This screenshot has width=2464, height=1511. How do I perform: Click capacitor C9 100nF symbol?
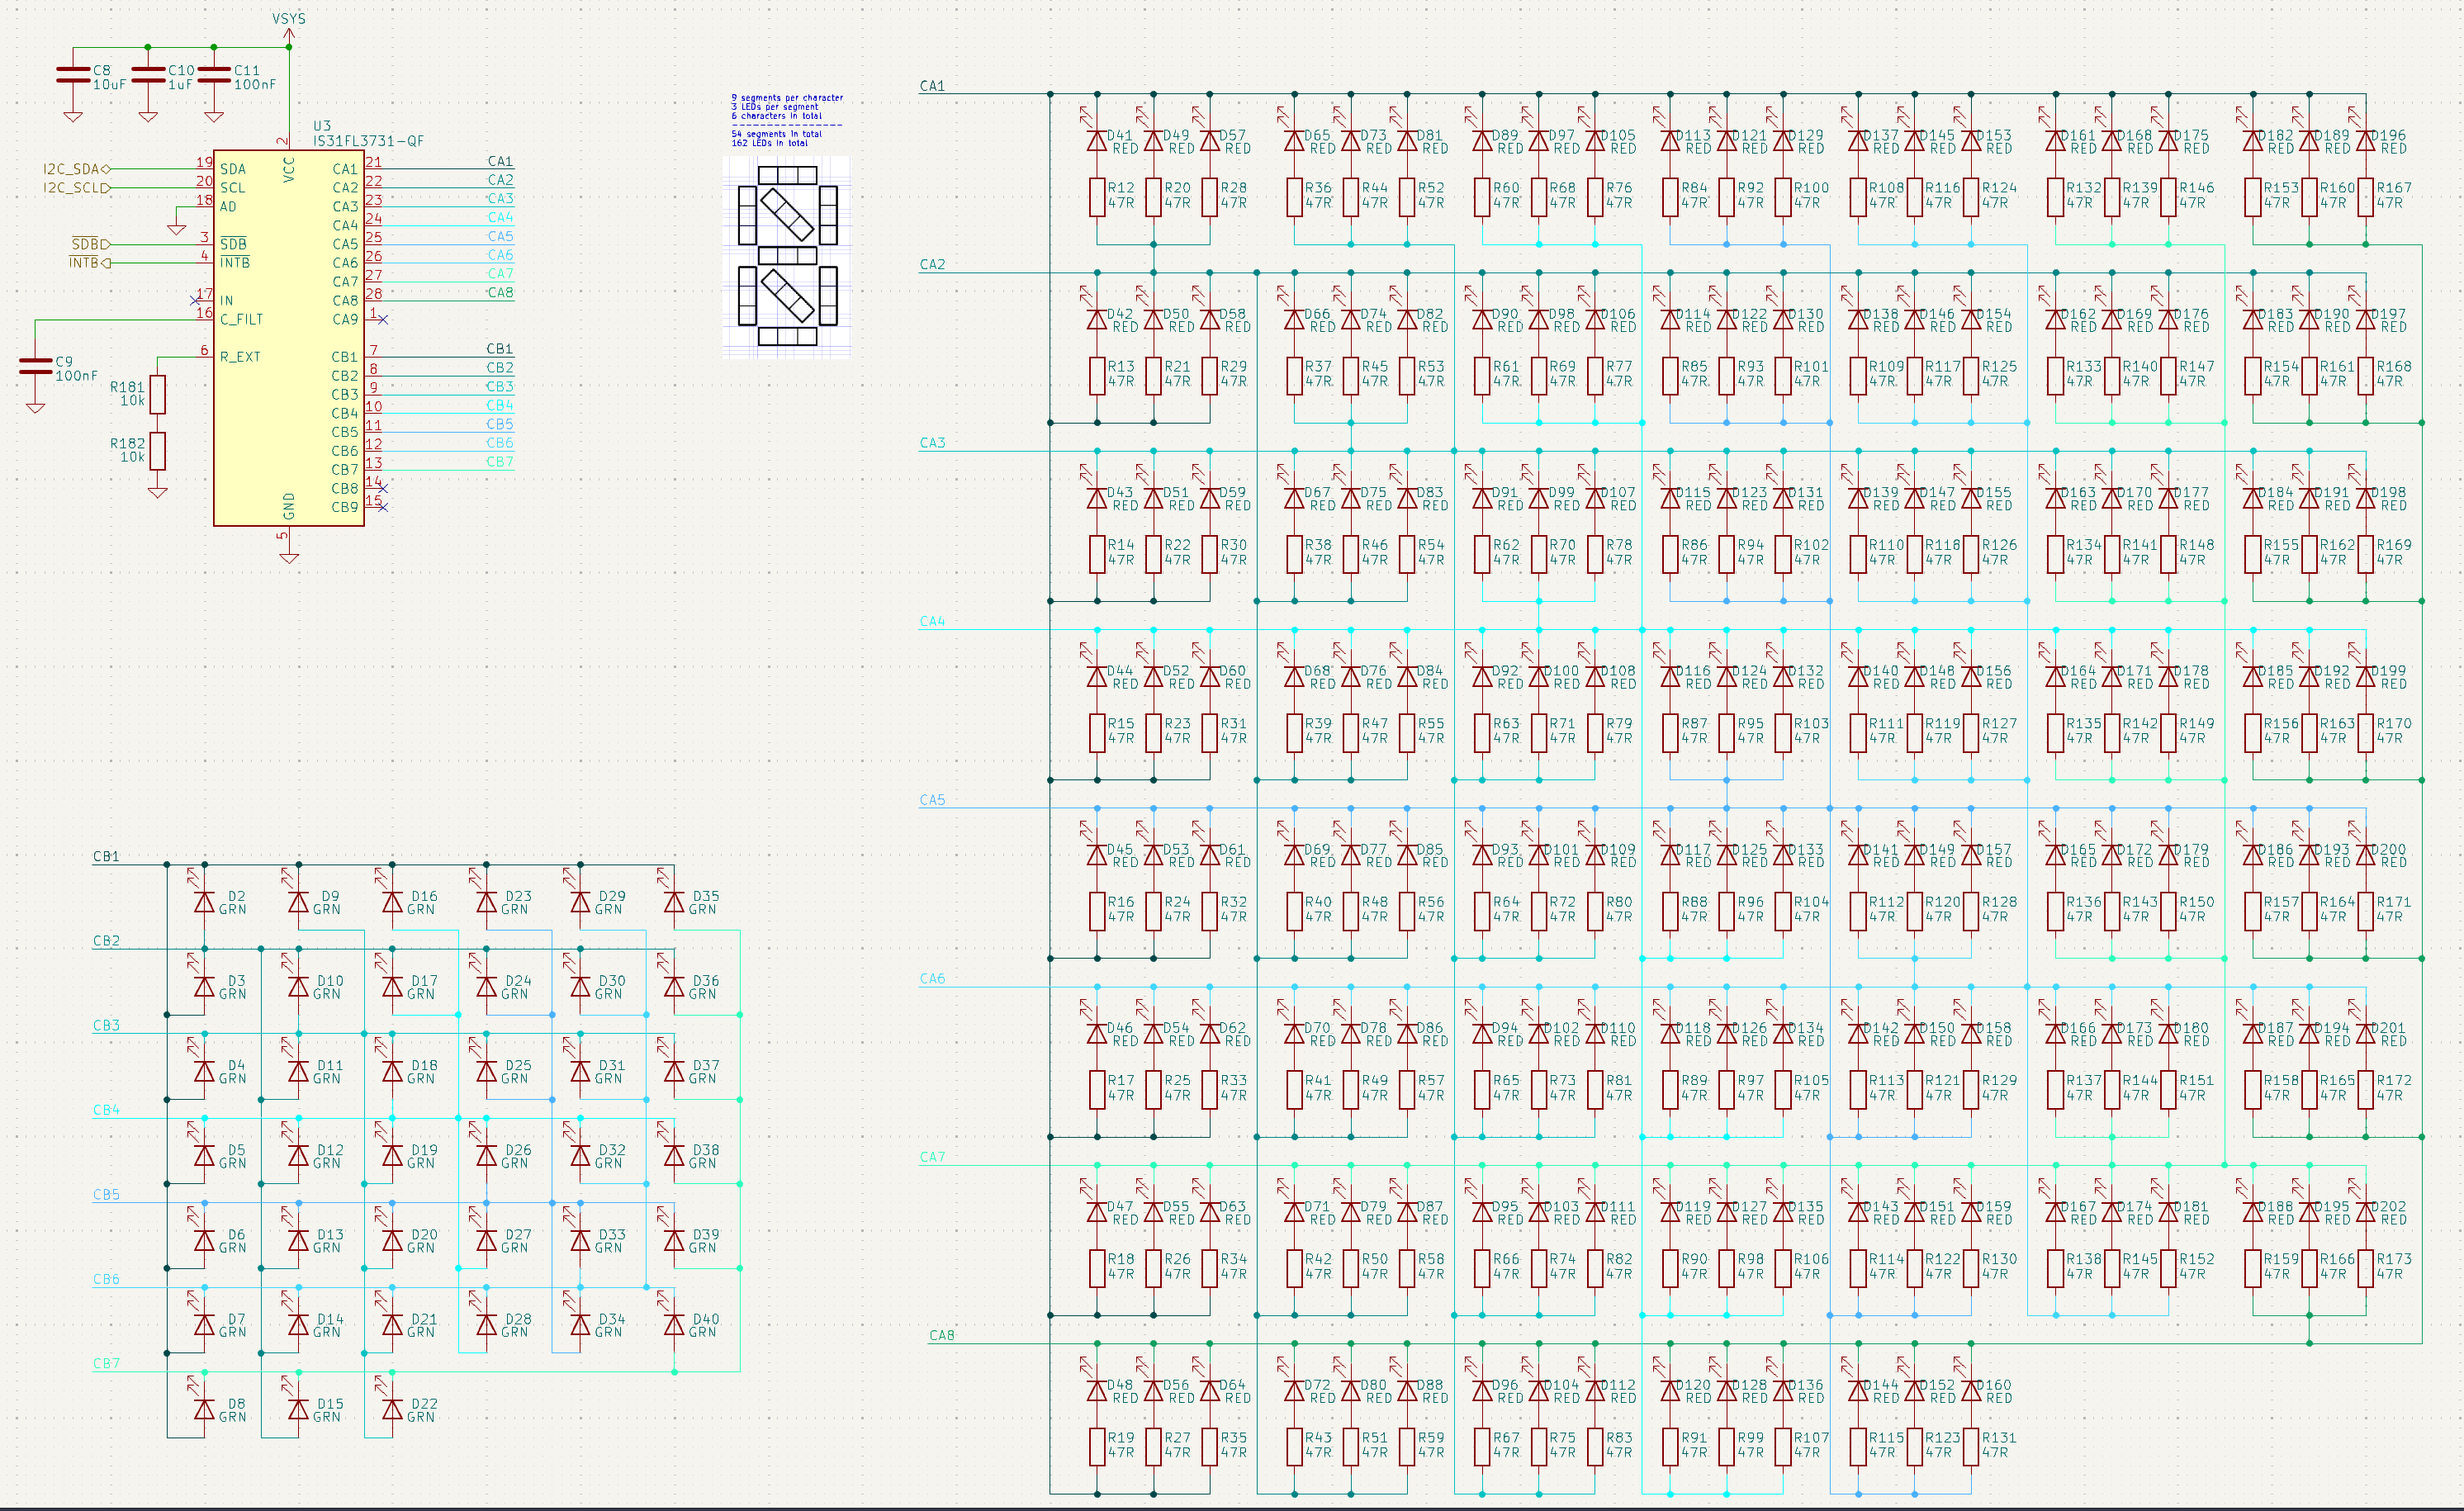coord(35,367)
